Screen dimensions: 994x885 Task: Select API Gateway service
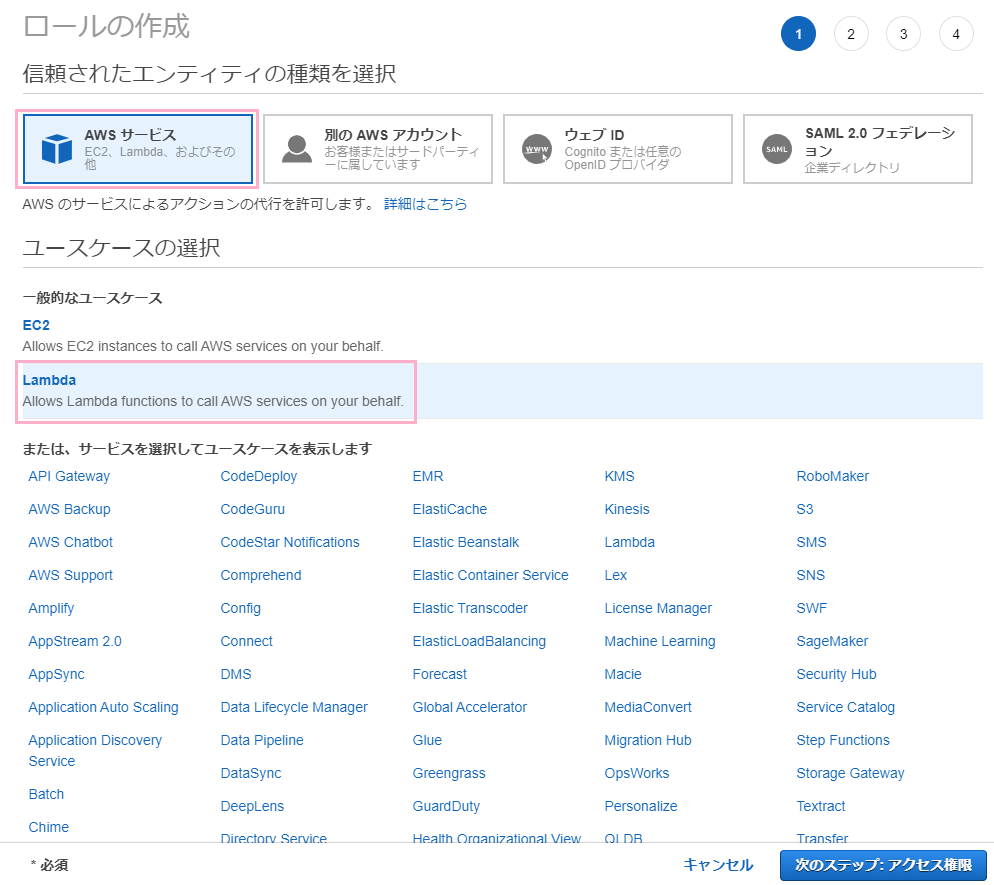[x=69, y=476]
